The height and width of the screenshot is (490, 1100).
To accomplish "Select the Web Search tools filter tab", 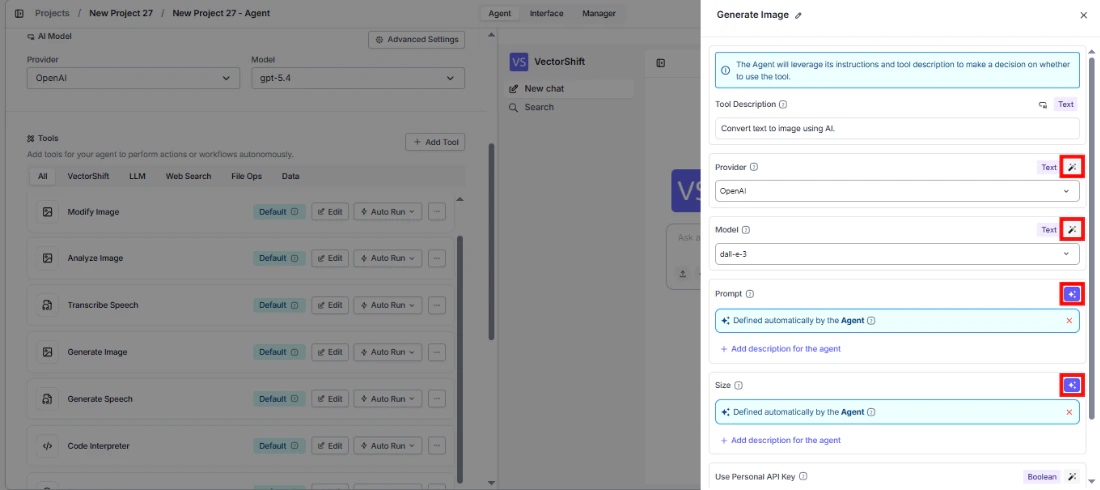I will [x=188, y=176].
